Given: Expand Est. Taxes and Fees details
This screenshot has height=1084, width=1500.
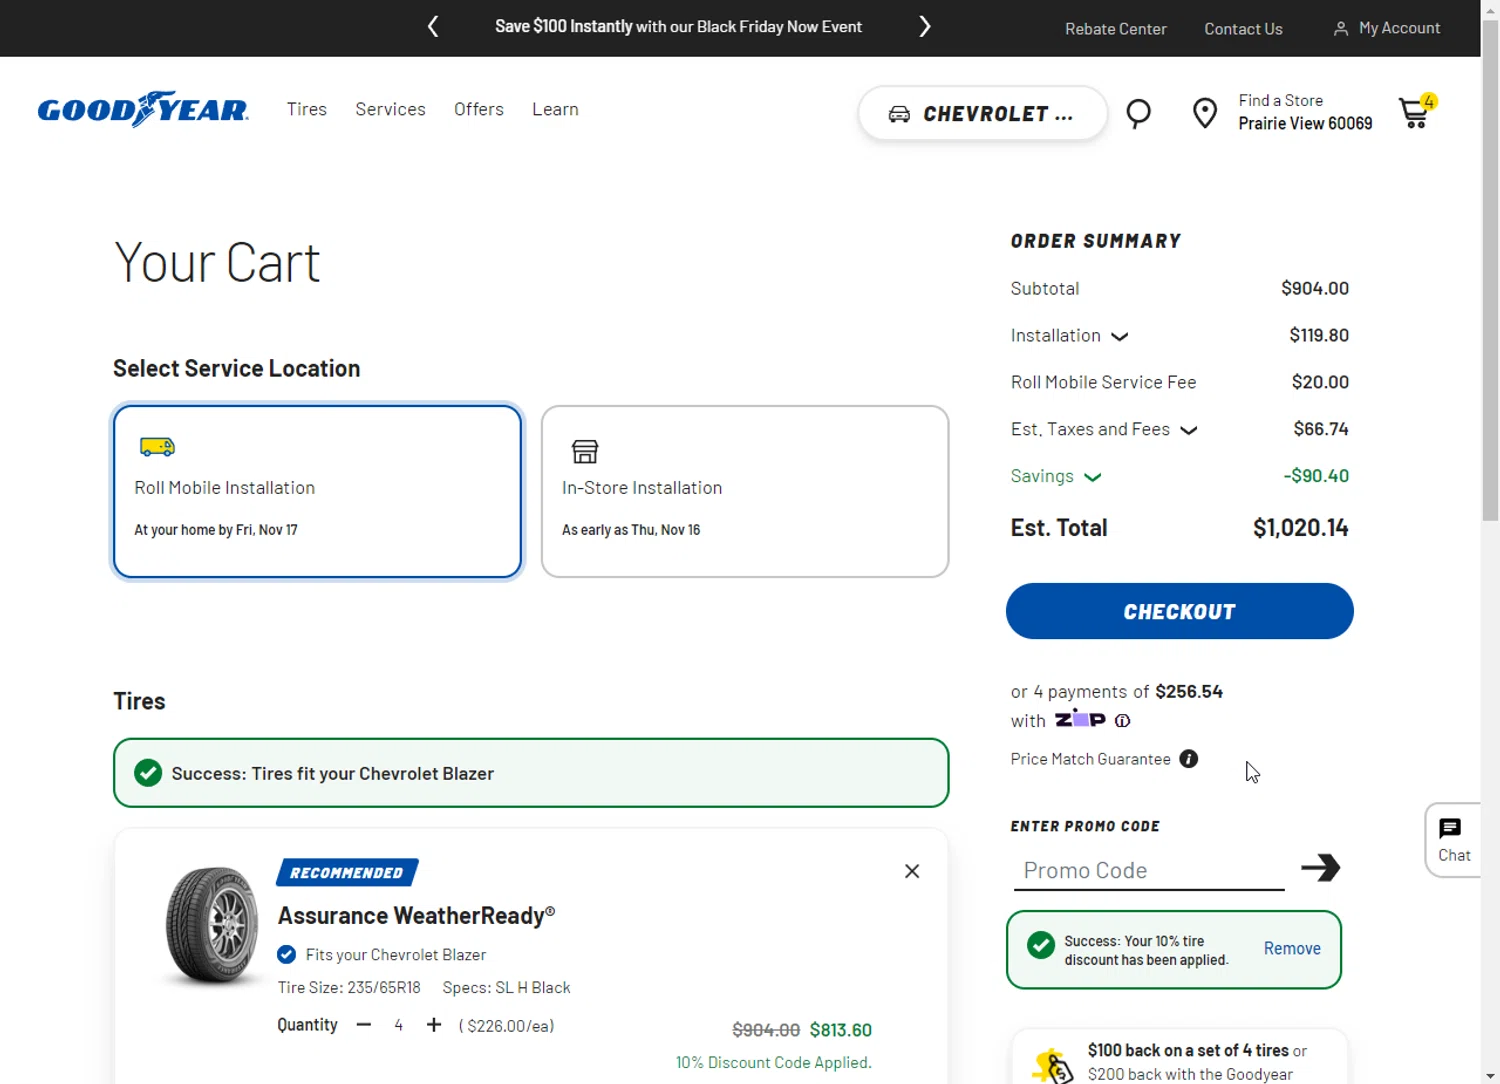Looking at the screenshot, I should click(1189, 430).
